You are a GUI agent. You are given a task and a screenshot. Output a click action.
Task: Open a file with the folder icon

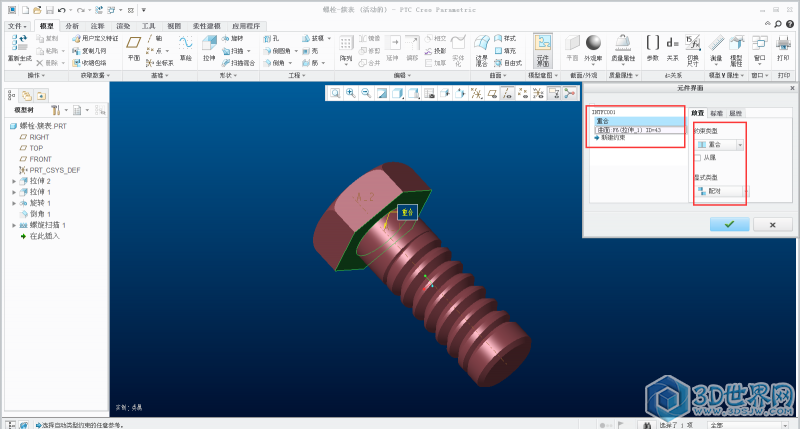coord(37,10)
